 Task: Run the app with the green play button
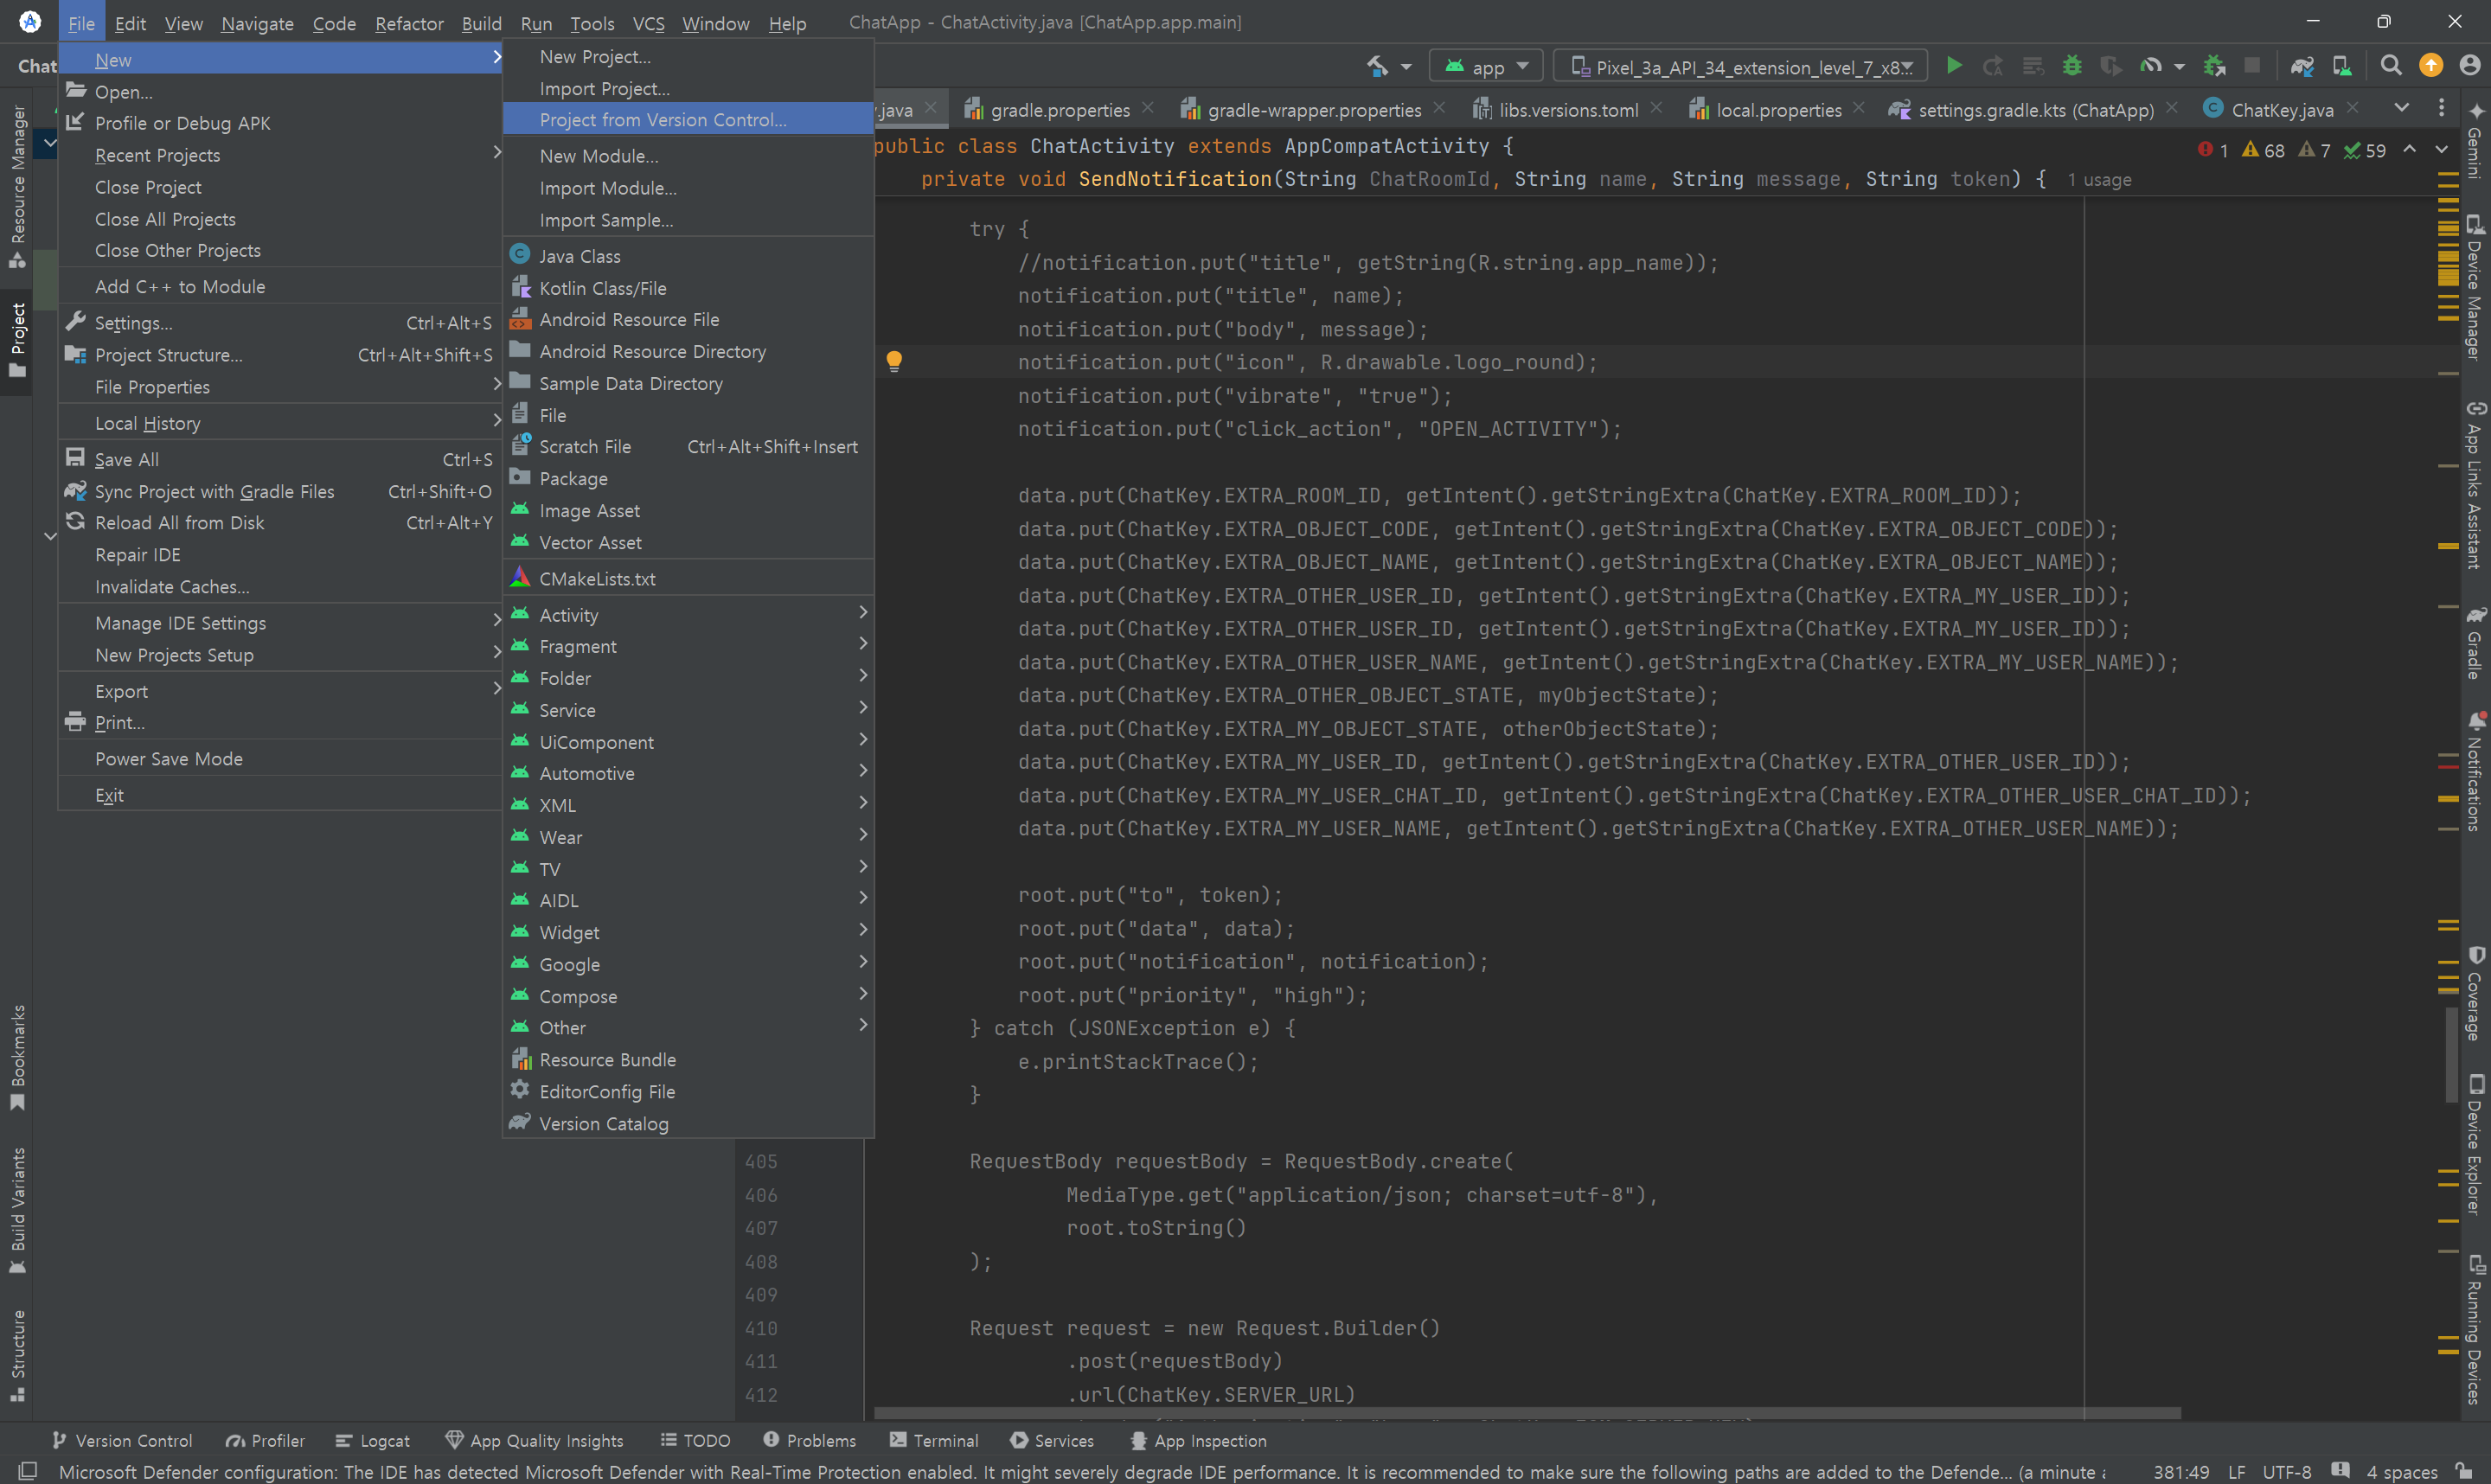coord(1953,66)
